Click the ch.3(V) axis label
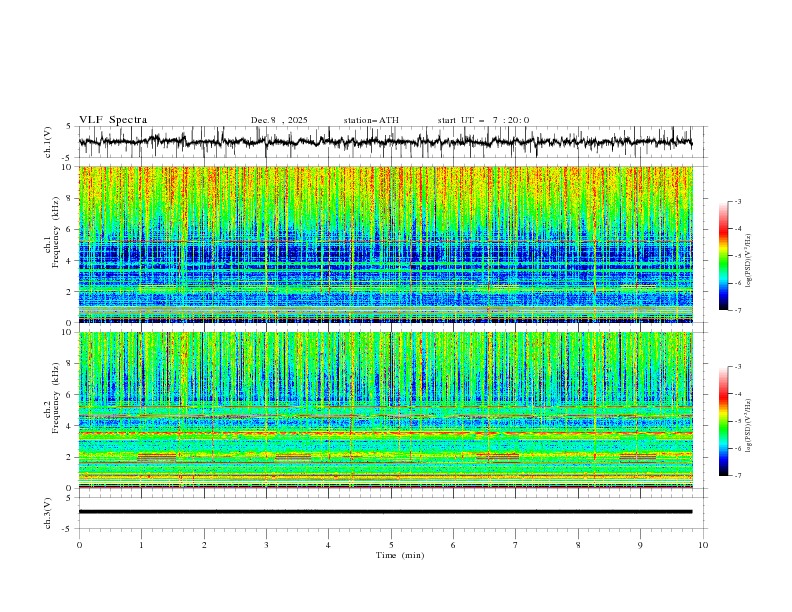Viewport: 792px width, 612px height. 48,513
